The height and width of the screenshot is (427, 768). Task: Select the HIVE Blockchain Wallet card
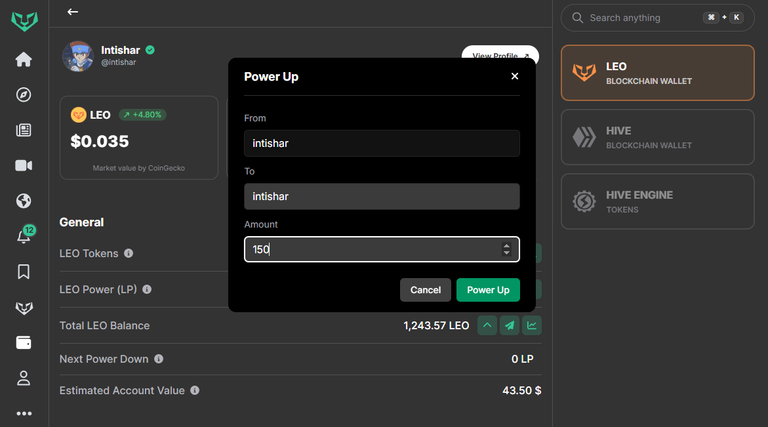coord(657,137)
